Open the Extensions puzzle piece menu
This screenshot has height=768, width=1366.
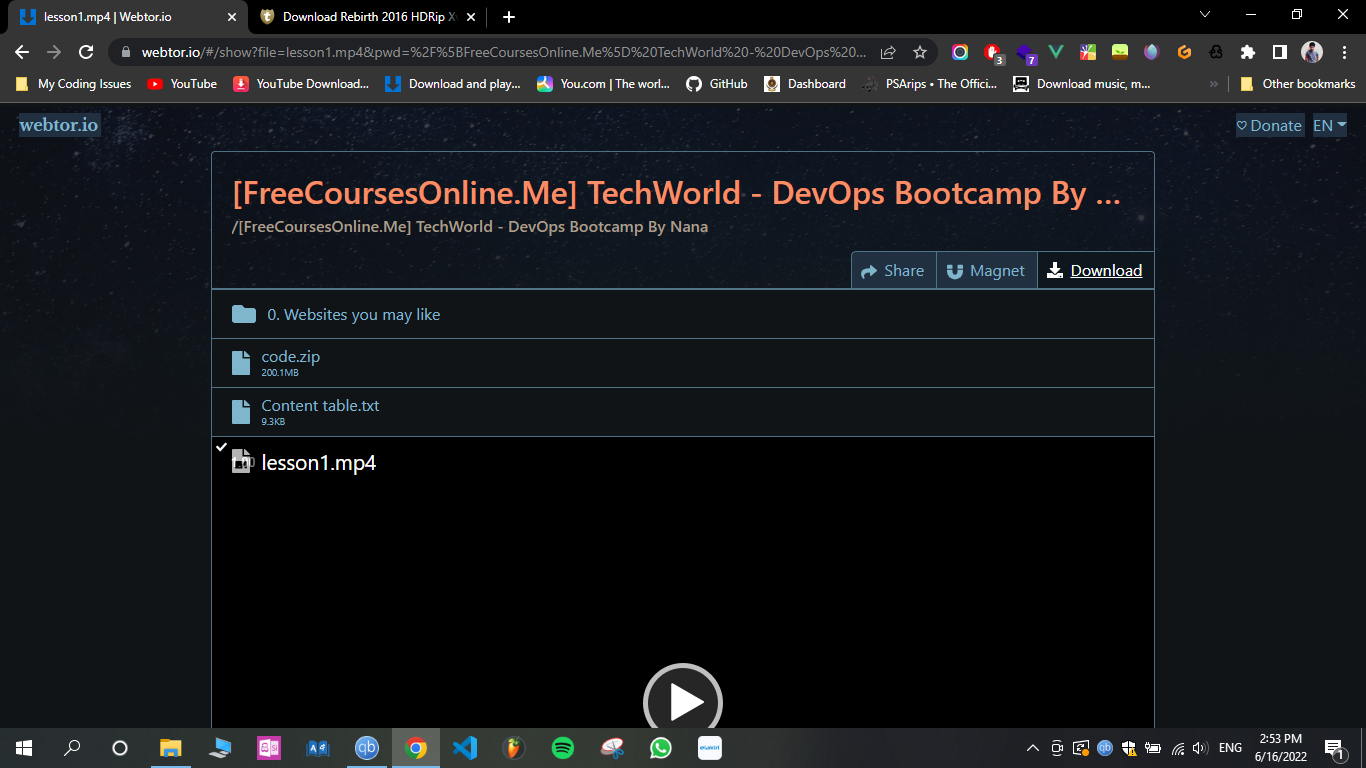click(1248, 52)
